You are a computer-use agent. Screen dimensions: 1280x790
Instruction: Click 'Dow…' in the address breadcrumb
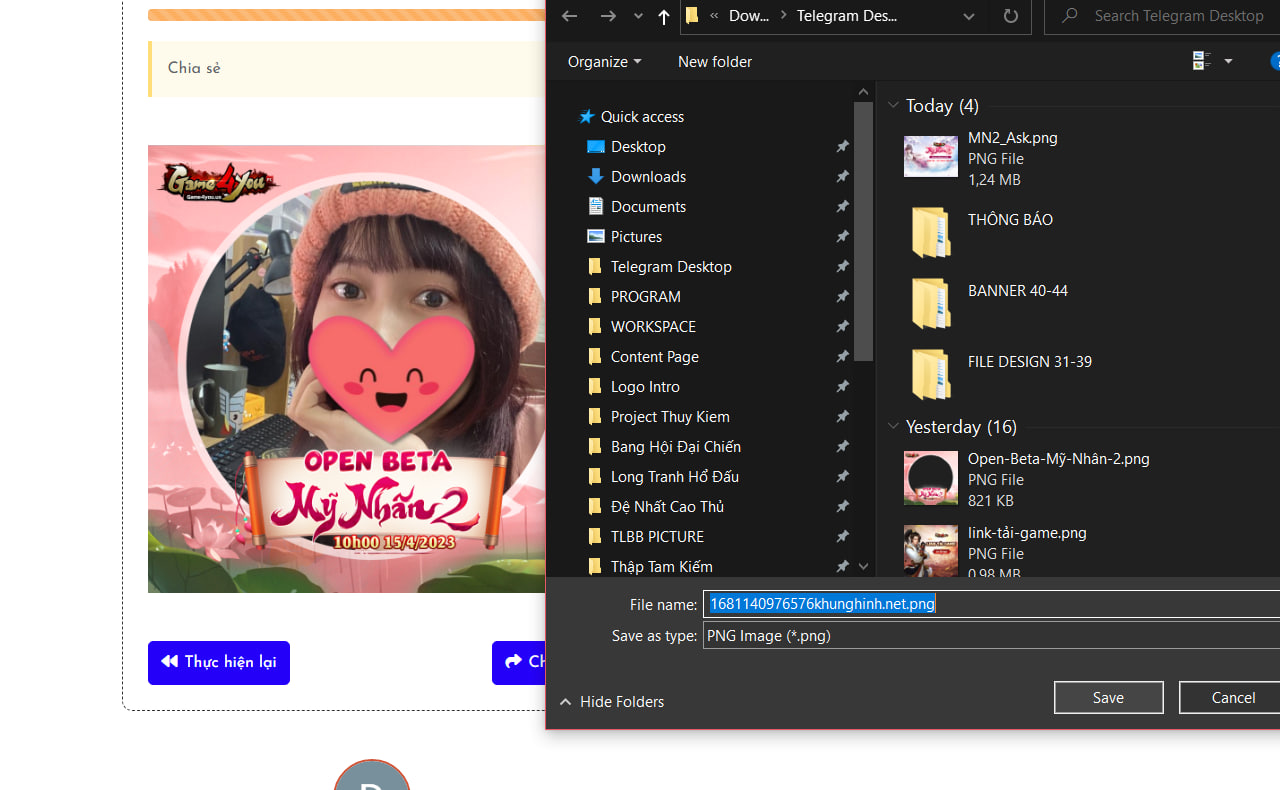750,16
